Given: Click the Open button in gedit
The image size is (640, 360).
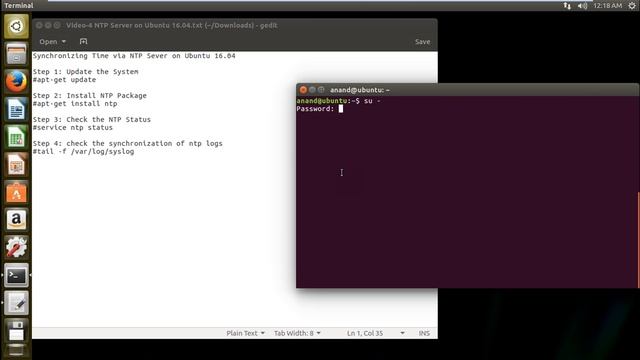Looking at the screenshot, I should pos(48,42).
